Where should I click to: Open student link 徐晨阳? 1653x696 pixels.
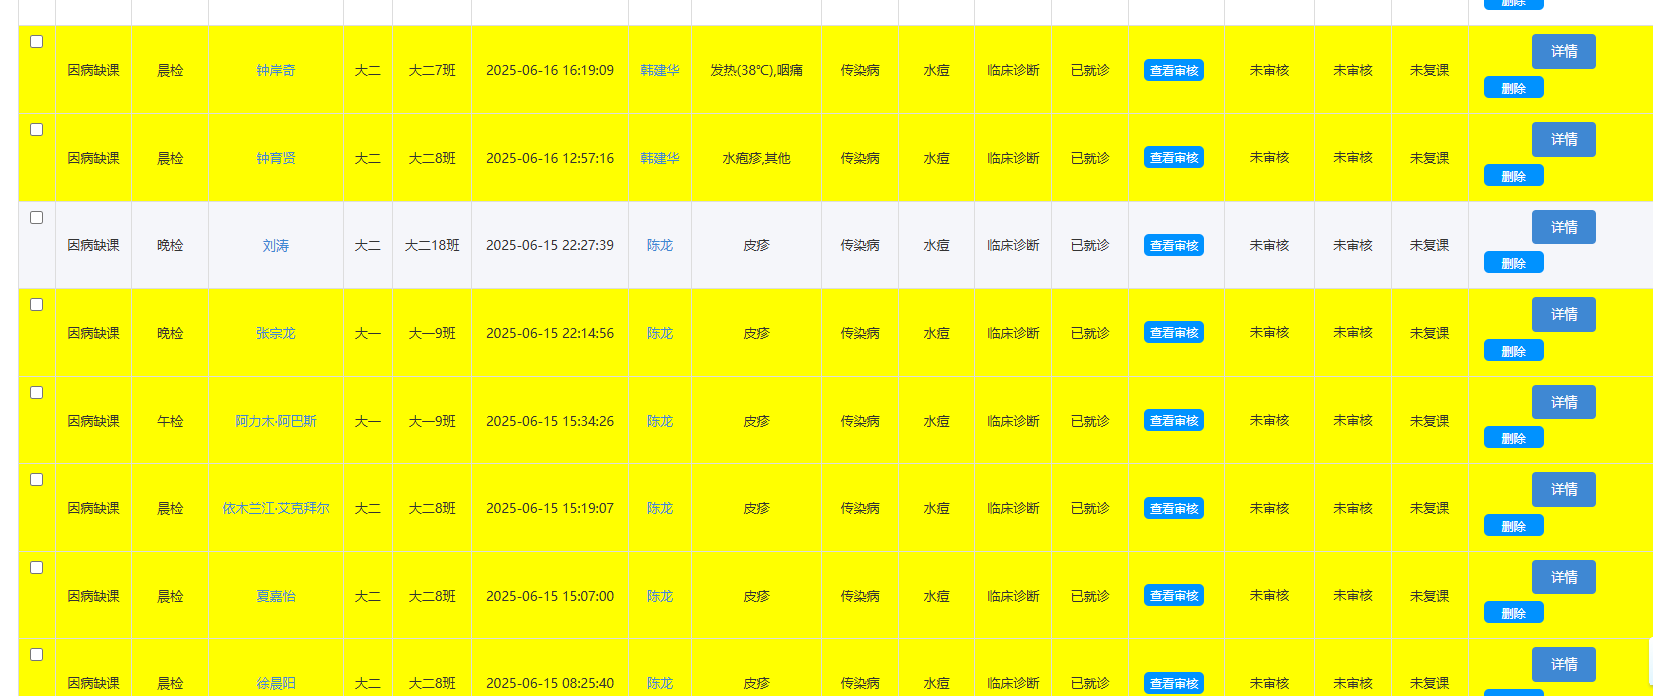[x=276, y=683]
